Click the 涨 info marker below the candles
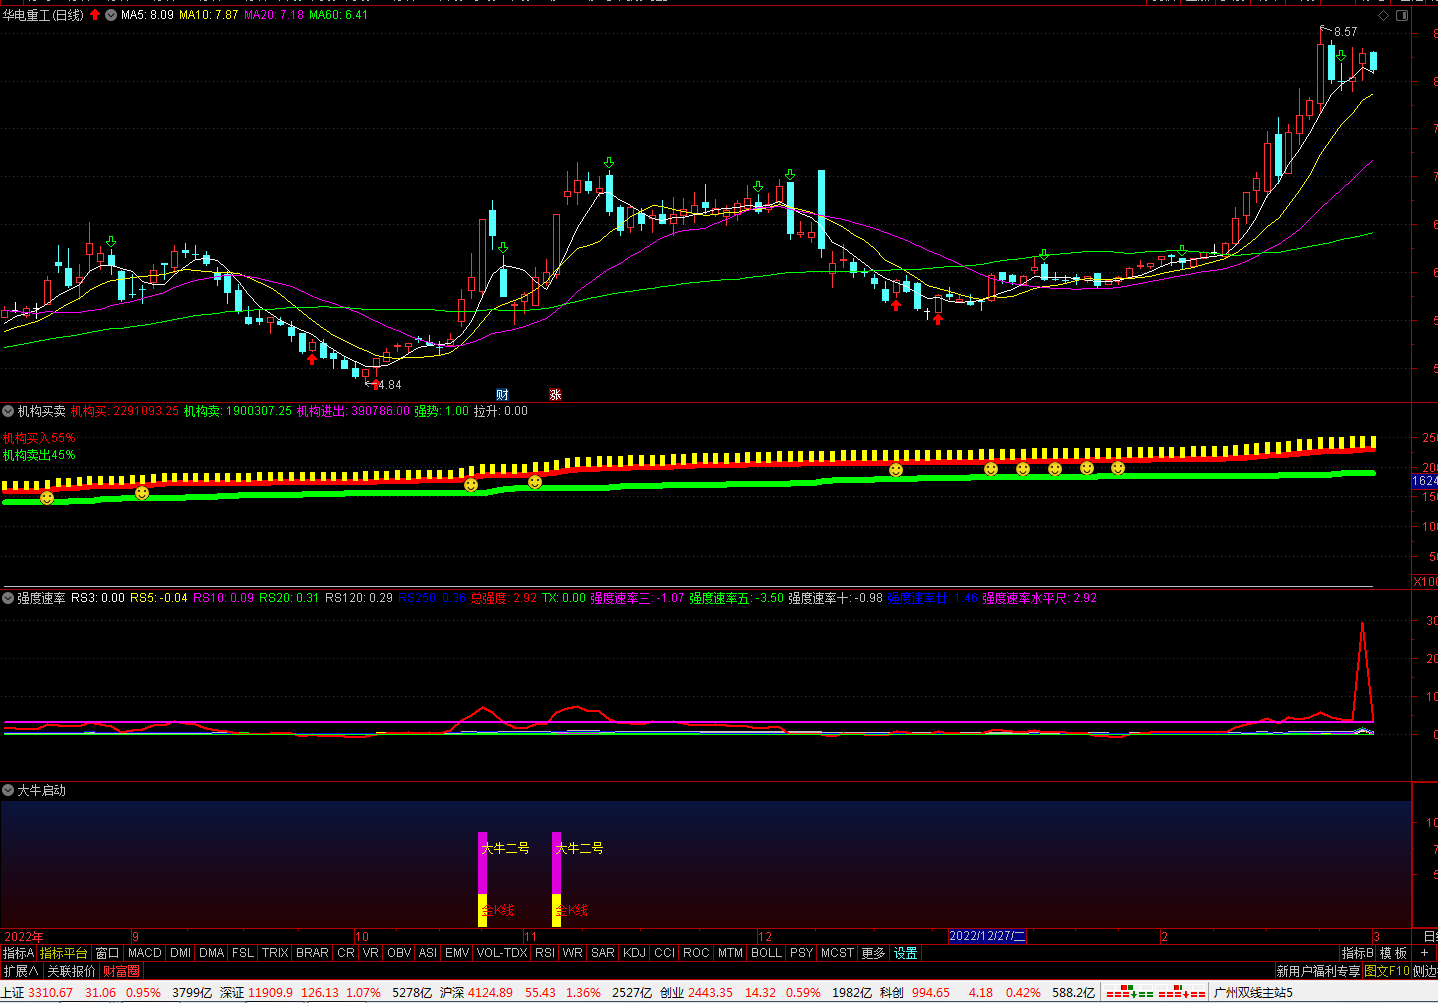Image resolution: width=1438 pixels, height=1003 pixels. [555, 394]
